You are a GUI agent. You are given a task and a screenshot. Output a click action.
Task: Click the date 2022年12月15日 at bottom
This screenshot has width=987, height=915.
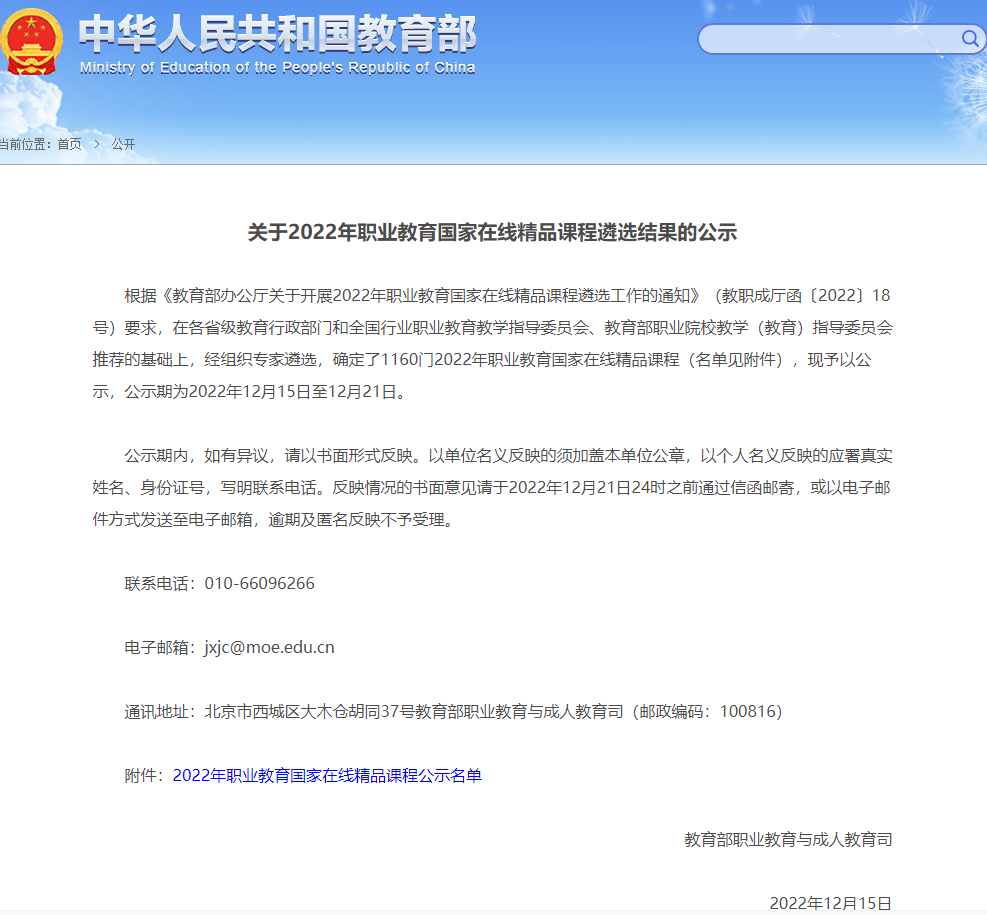(x=830, y=903)
